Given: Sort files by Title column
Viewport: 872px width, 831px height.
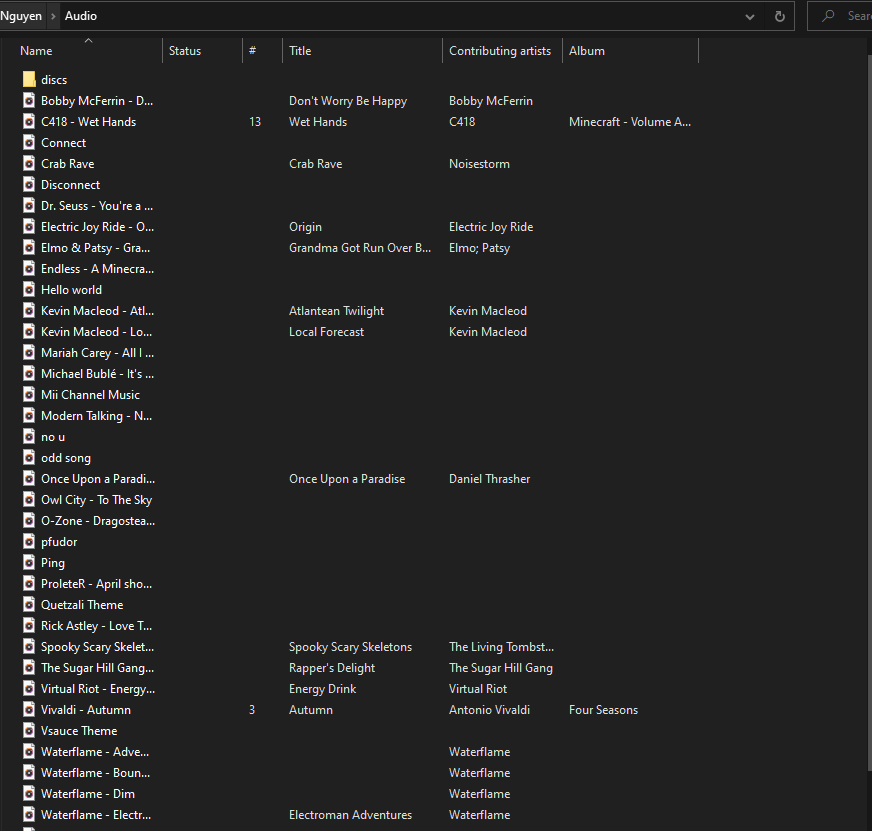Looking at the screenshot, I should pyautogui.click(x=300, y=51).
